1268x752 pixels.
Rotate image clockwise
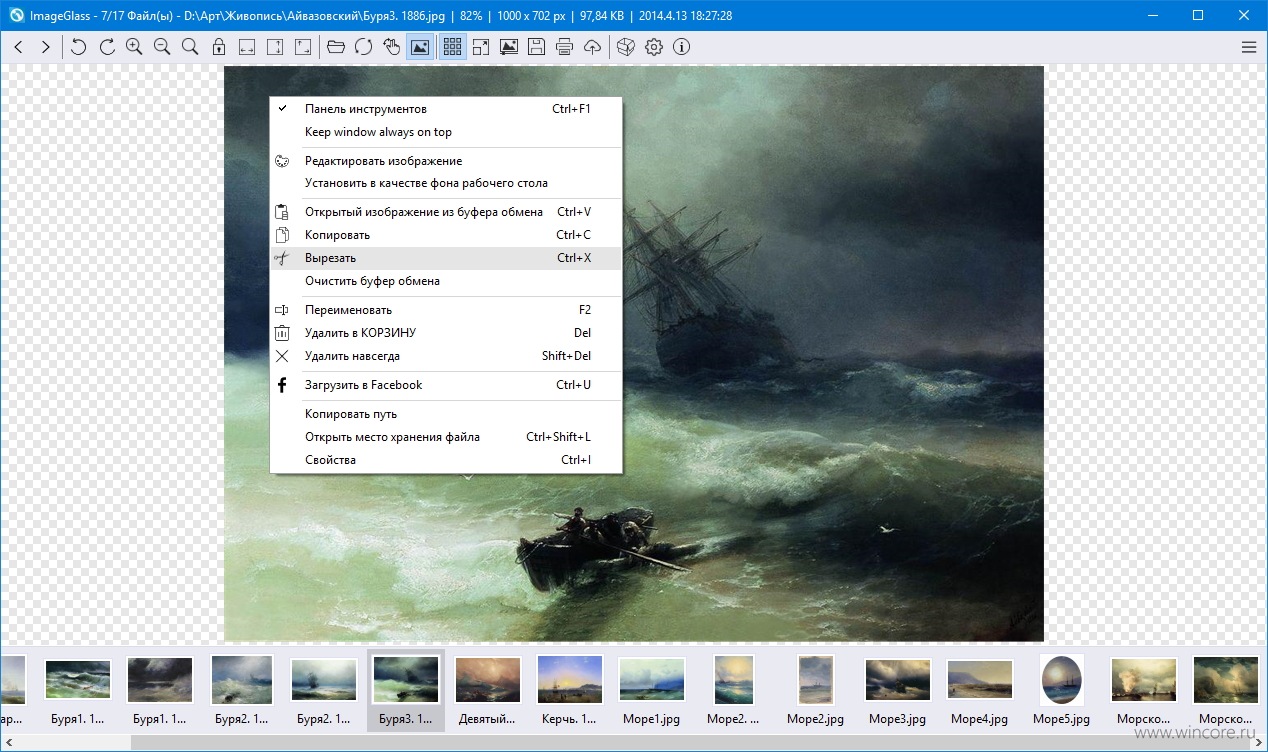pyautogui.click(x=107, y=47)
